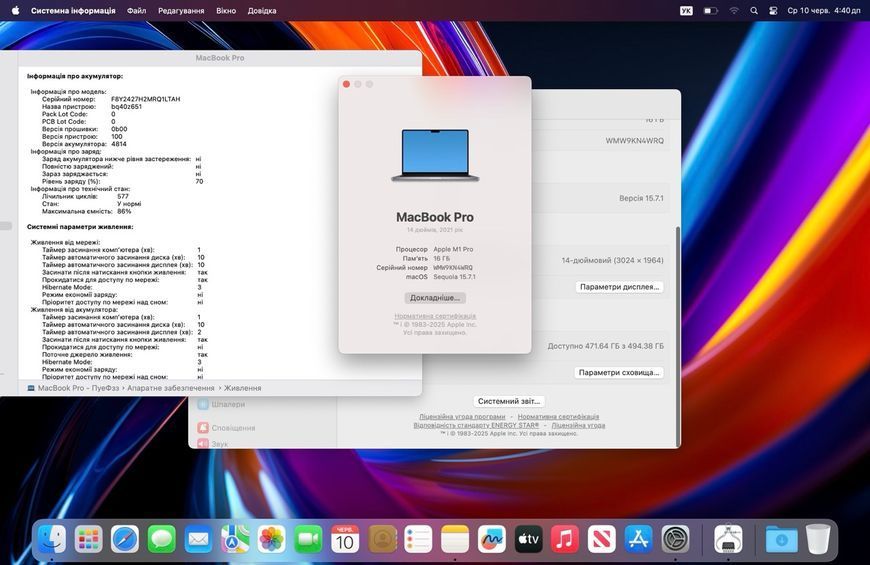
Task: Open the Довідка menu
Action: pyautogui.click(x=262, y=11)
